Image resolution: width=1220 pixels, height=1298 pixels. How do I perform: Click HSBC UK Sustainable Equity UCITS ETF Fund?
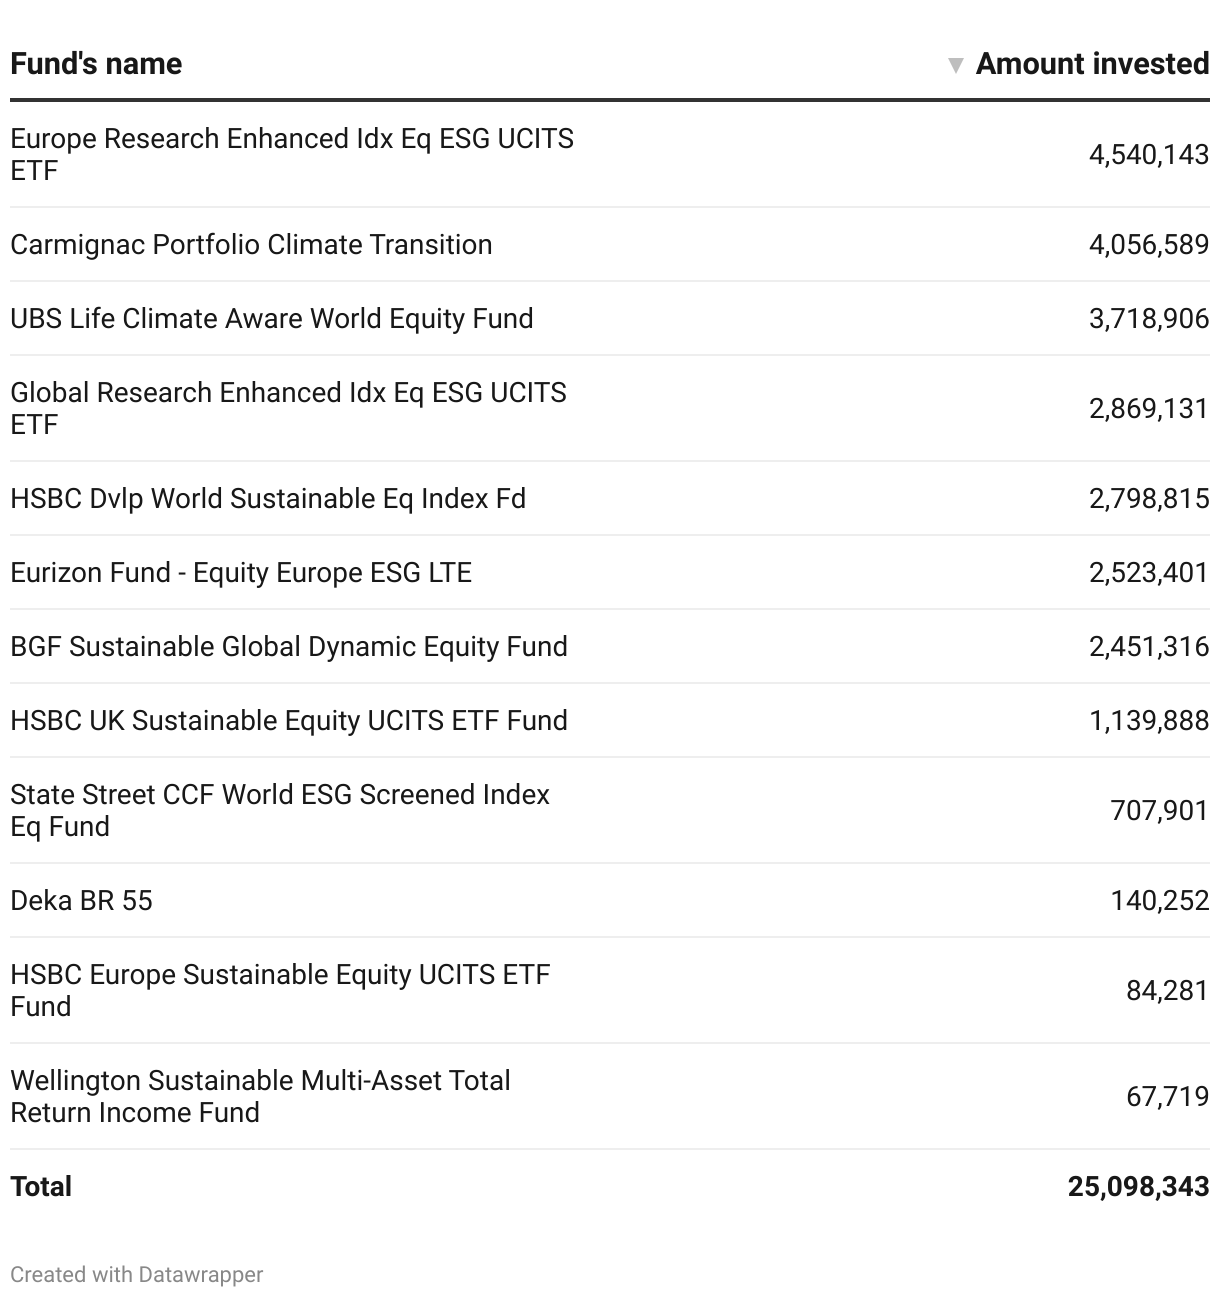(x=289, y=721)
